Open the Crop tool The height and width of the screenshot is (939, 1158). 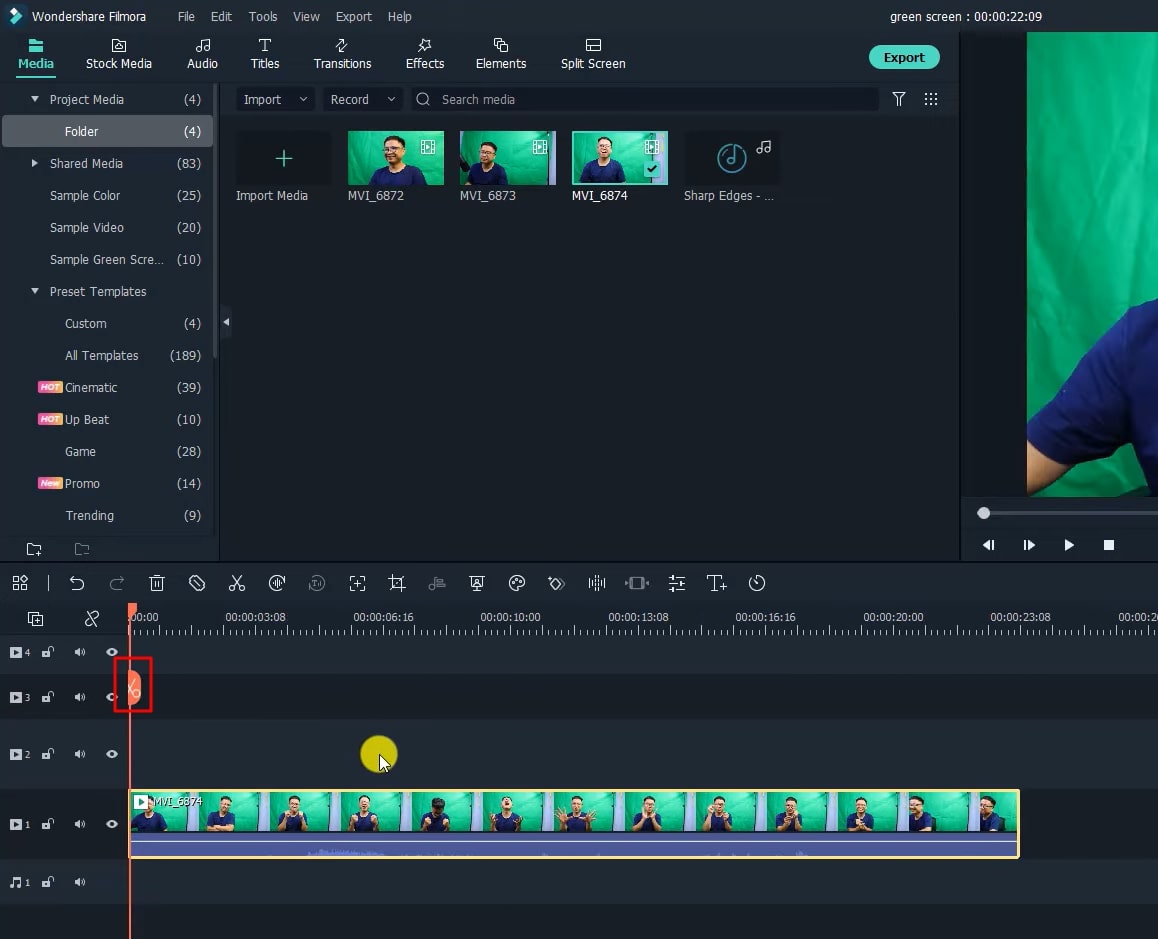(x=397, y=583)
